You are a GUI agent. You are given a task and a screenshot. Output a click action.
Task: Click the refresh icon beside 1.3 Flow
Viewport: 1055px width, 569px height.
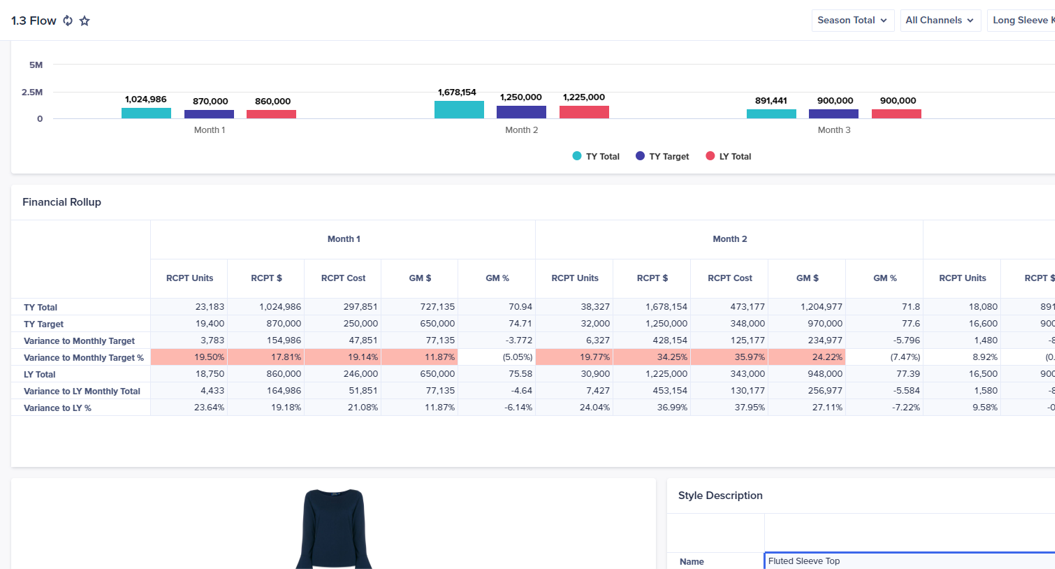click(68, 21)
